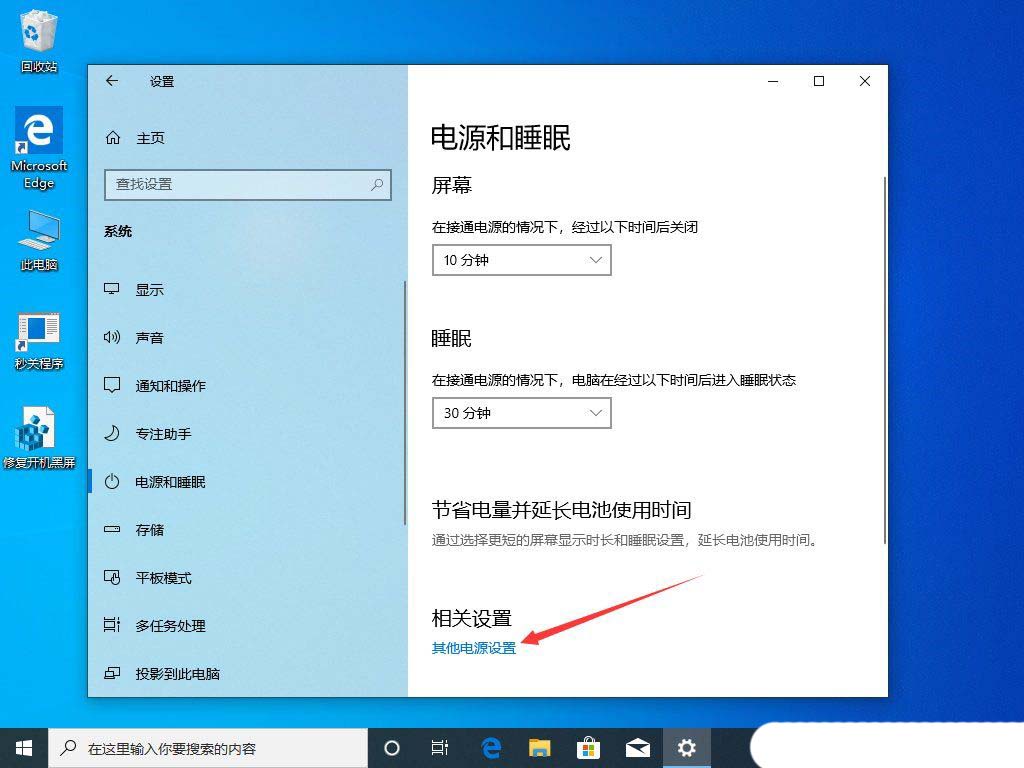Click the 查找设置 search field

point(247,185)
